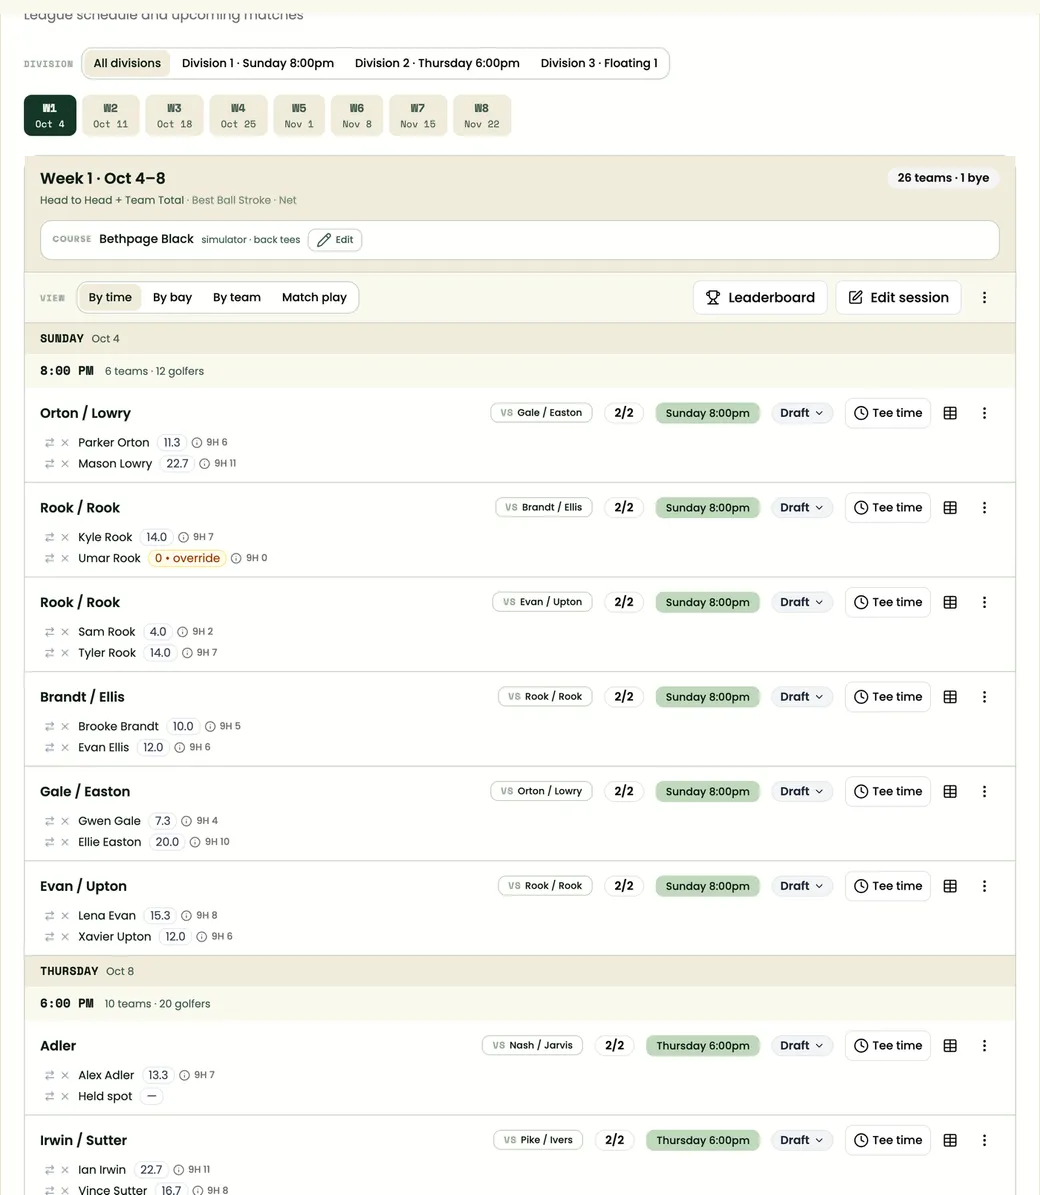Expand Draft status dropdown for Adler
The width and height of the screenshot is (1040, 1195).
(802, 1046)
